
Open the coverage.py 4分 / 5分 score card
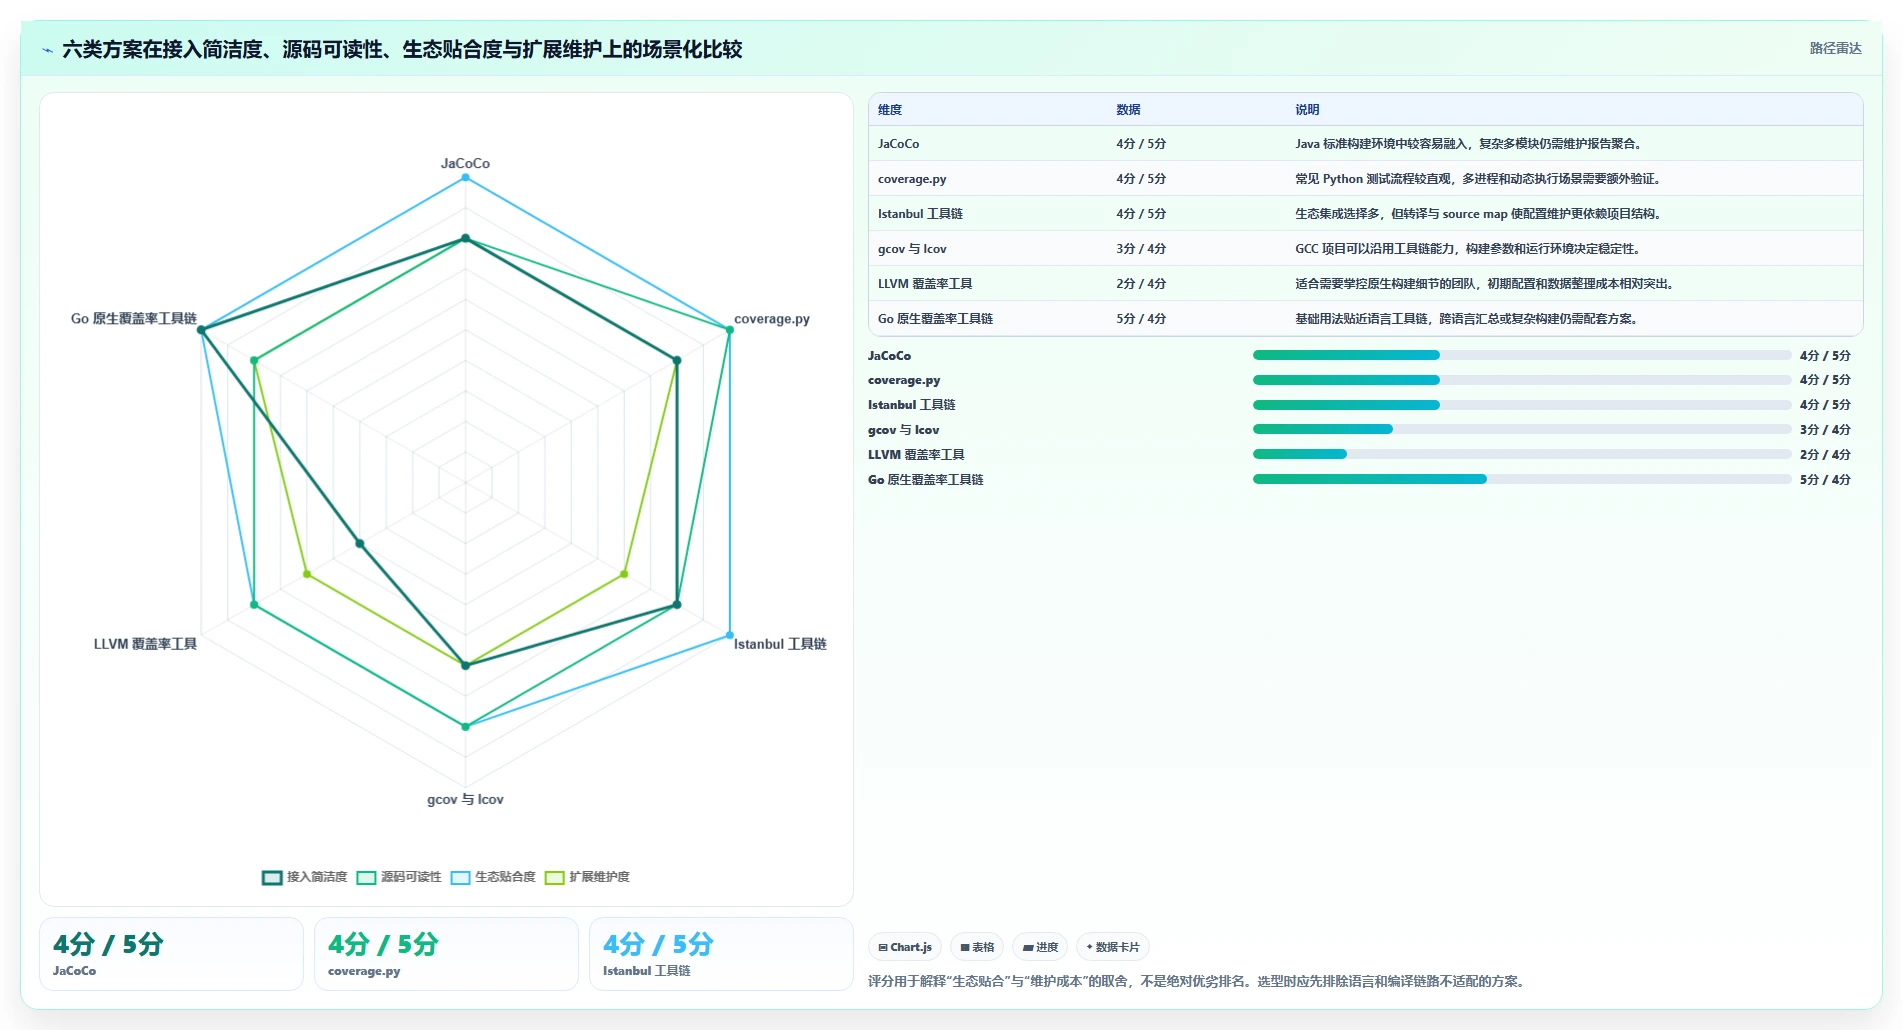coord(446,954)
